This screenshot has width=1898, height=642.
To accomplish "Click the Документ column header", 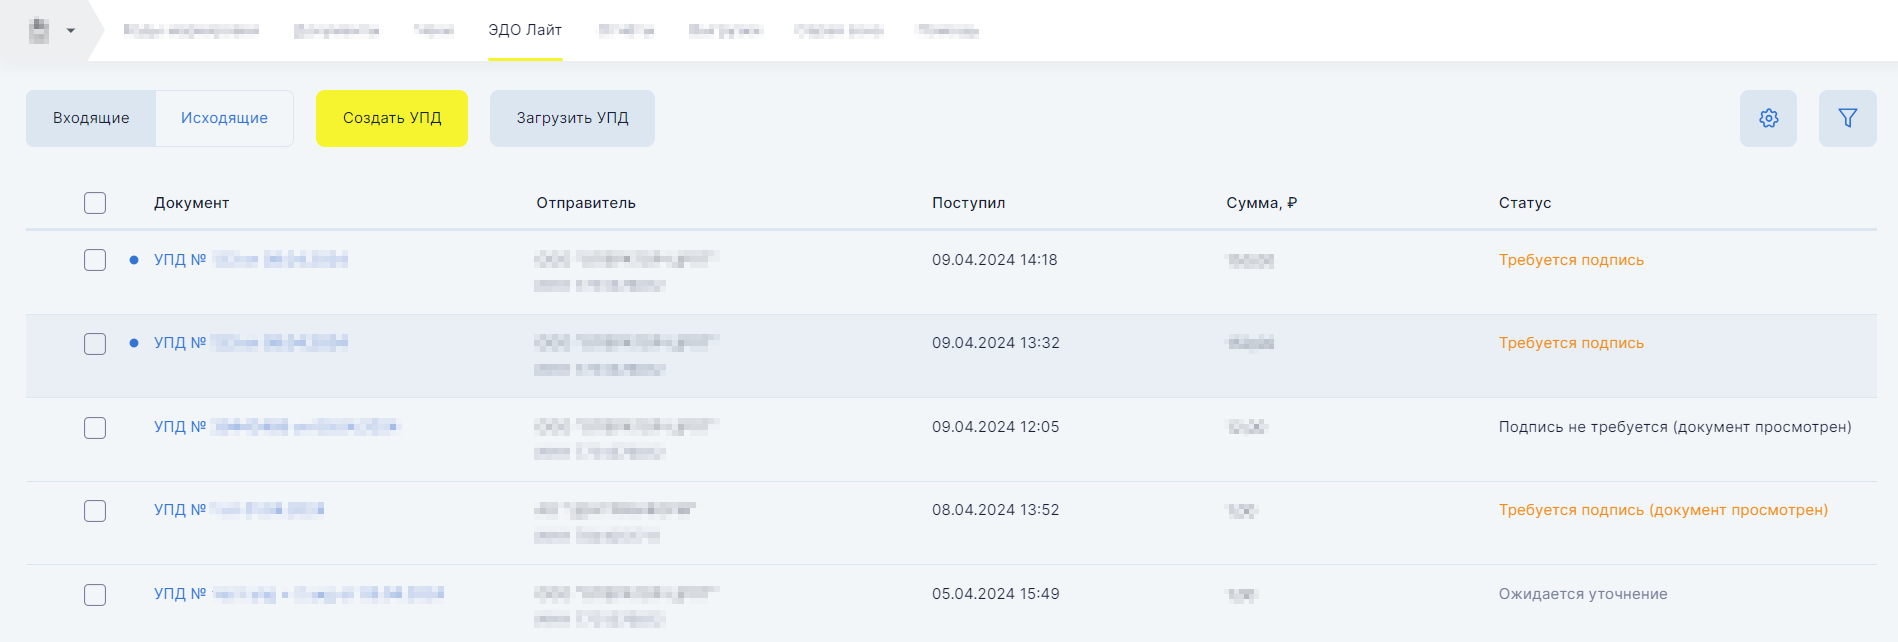I will 192,203.
